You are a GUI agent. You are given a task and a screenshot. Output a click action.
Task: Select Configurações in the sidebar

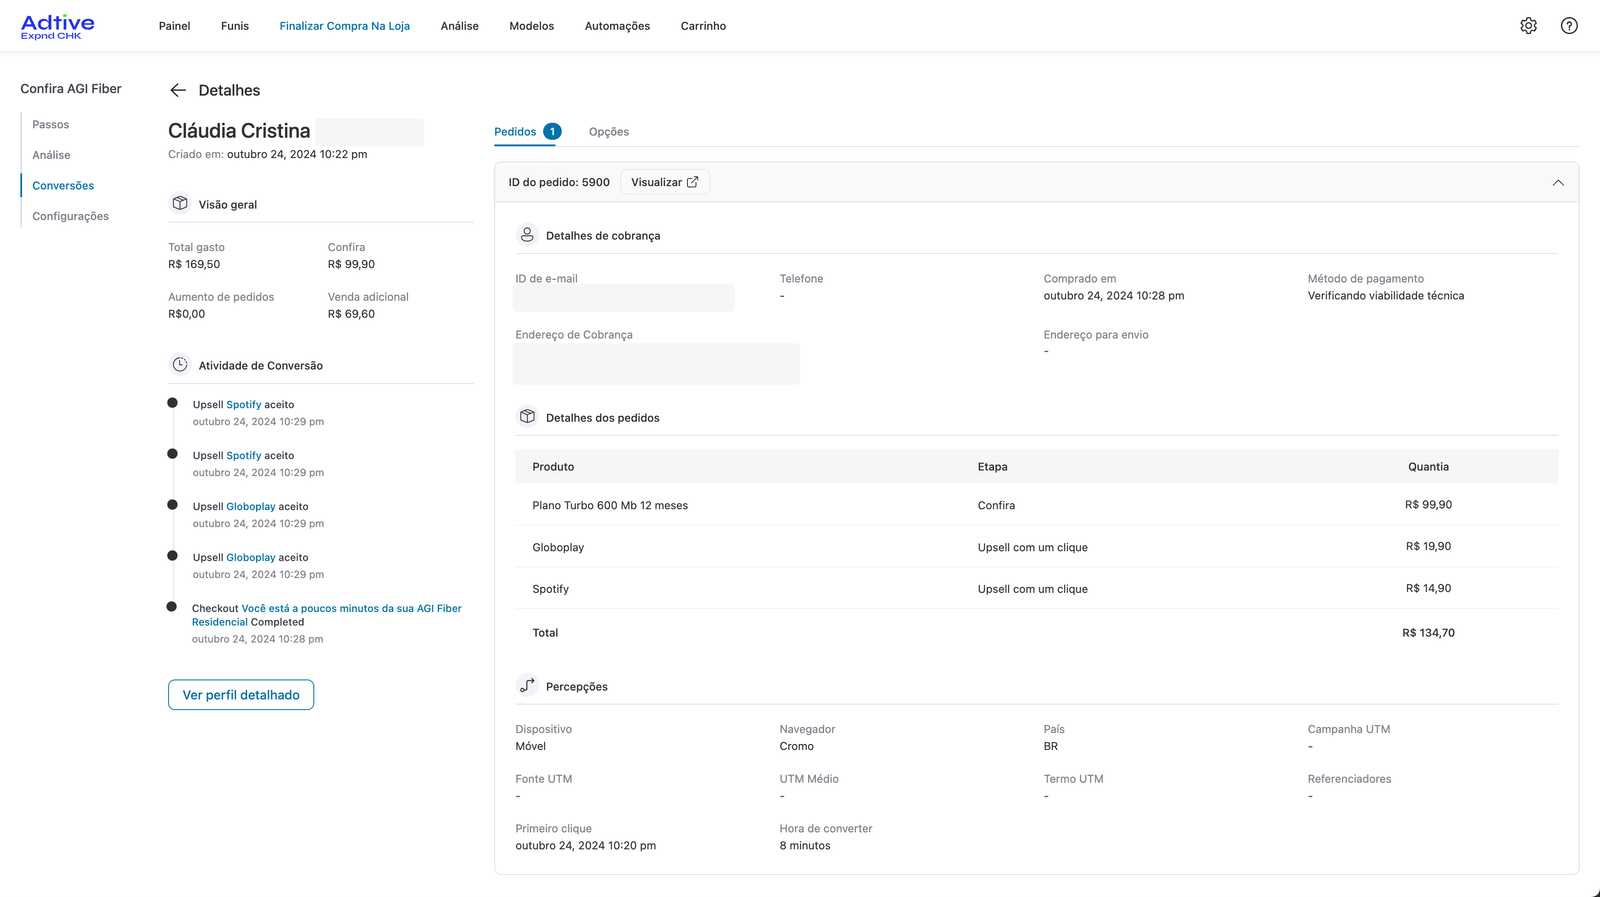[x=70, y=216]
